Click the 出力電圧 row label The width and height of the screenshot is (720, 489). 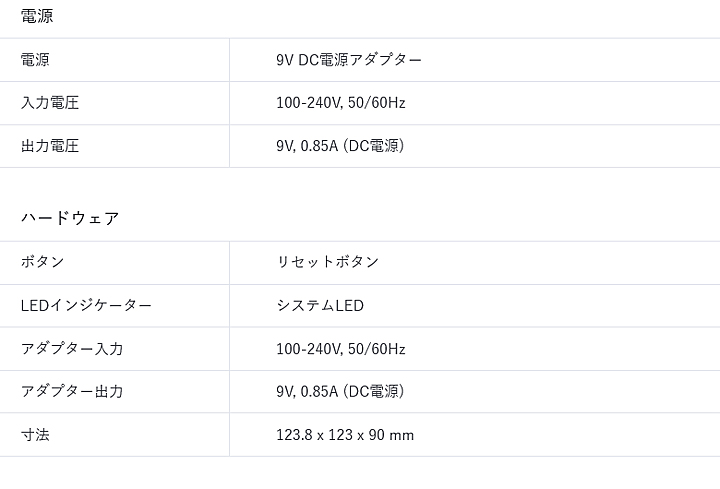pyautogui.click(x=50, y=146)
